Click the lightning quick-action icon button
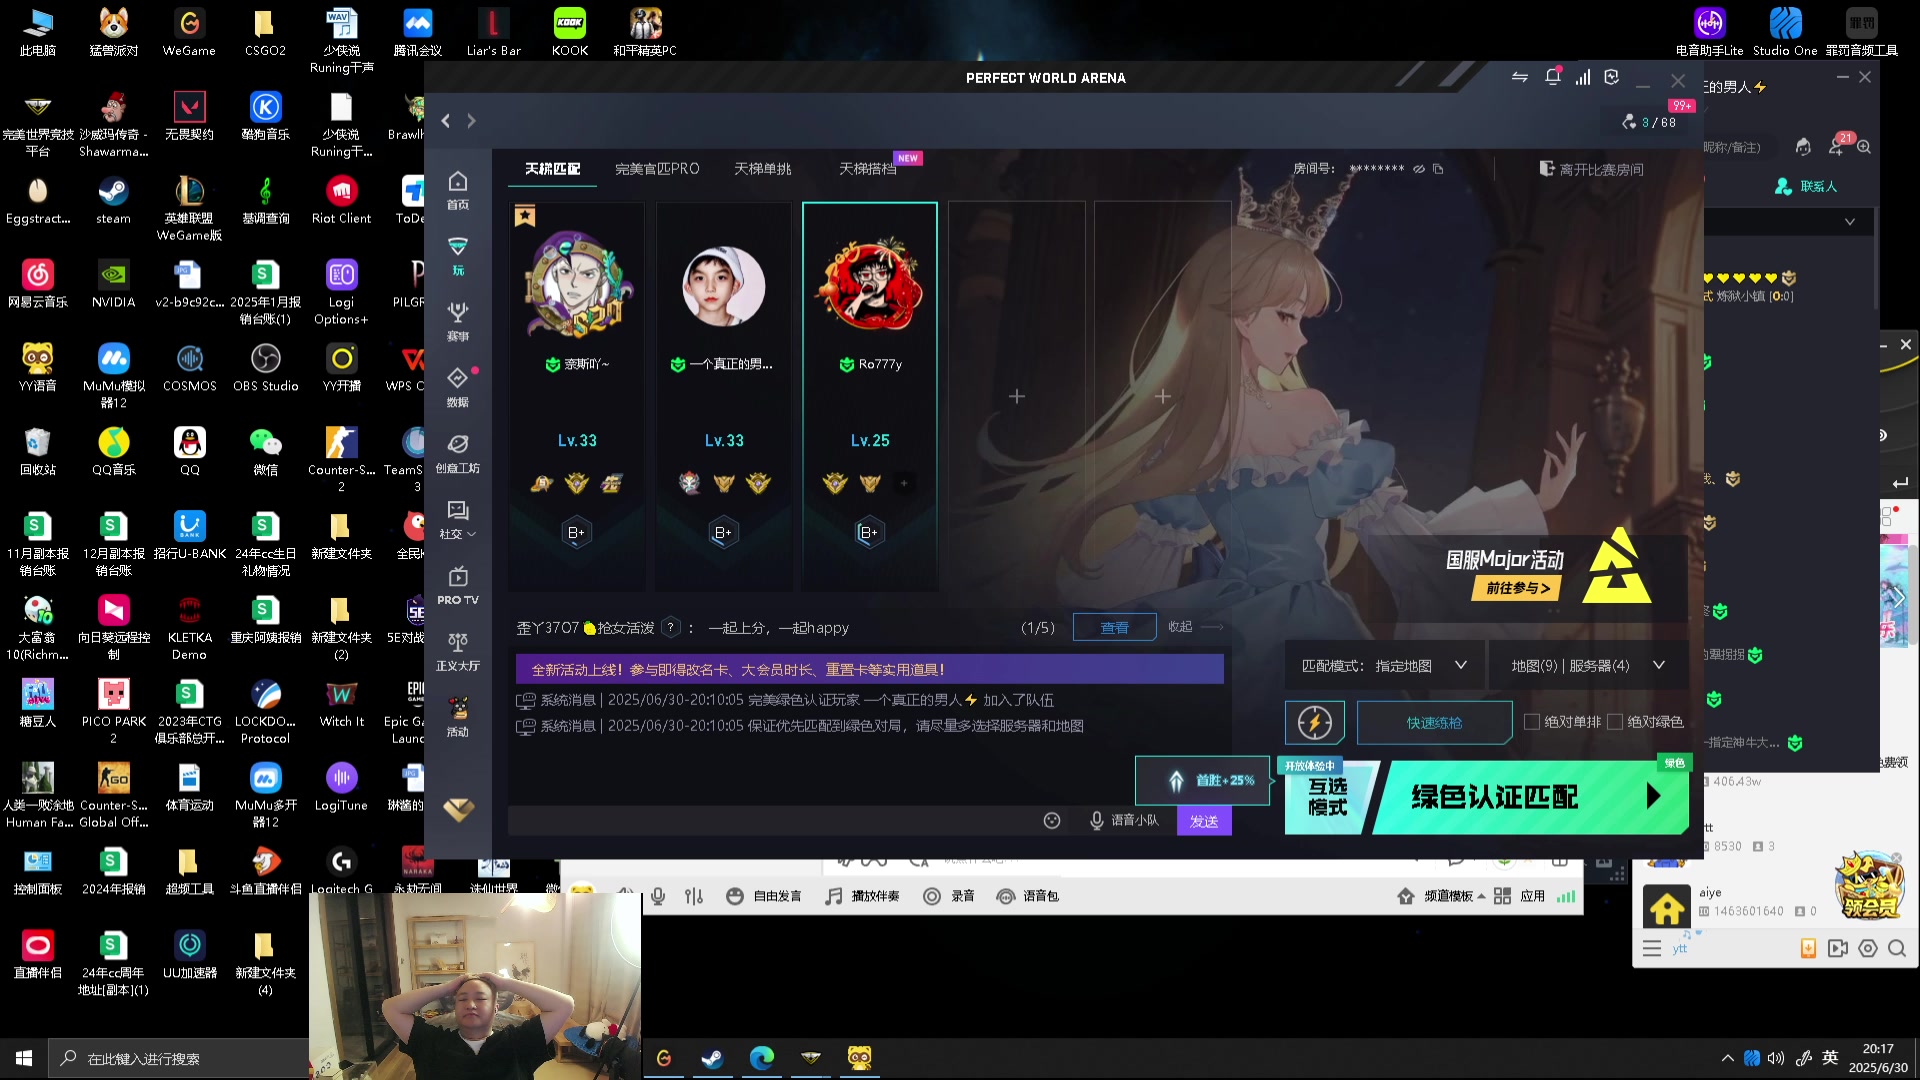 [x=1314, y=722]
